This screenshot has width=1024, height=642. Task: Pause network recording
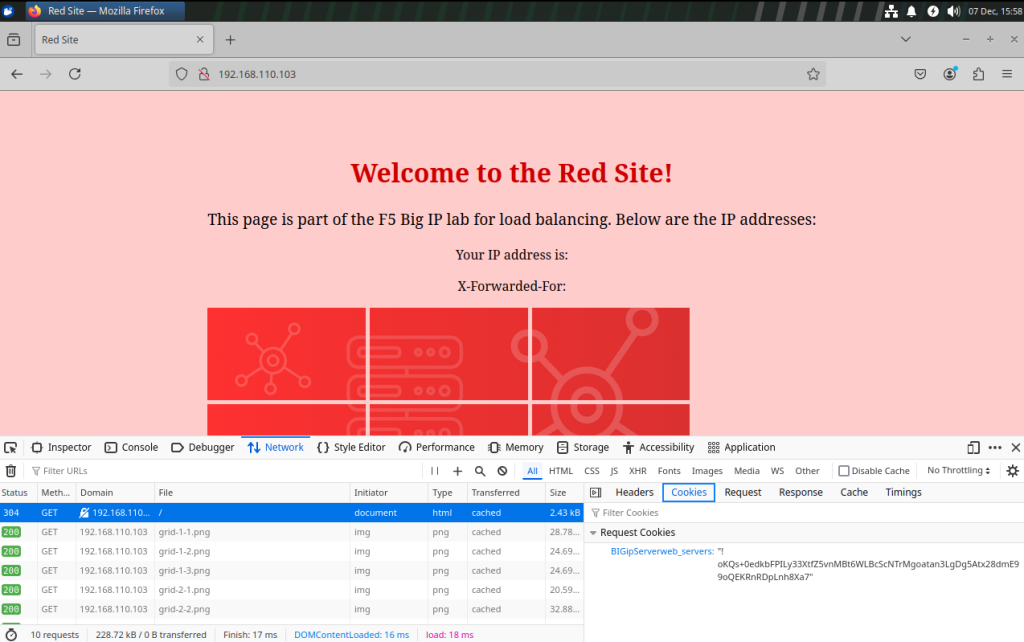[435, 471]
